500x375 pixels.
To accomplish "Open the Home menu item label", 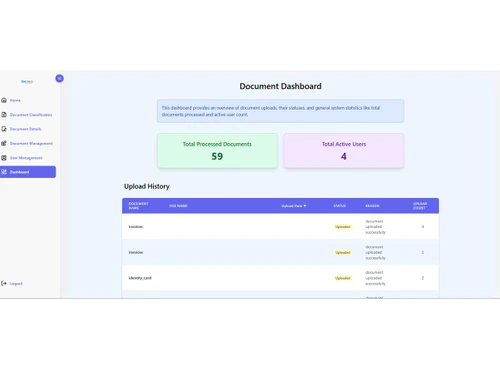I will click(15, 100).
